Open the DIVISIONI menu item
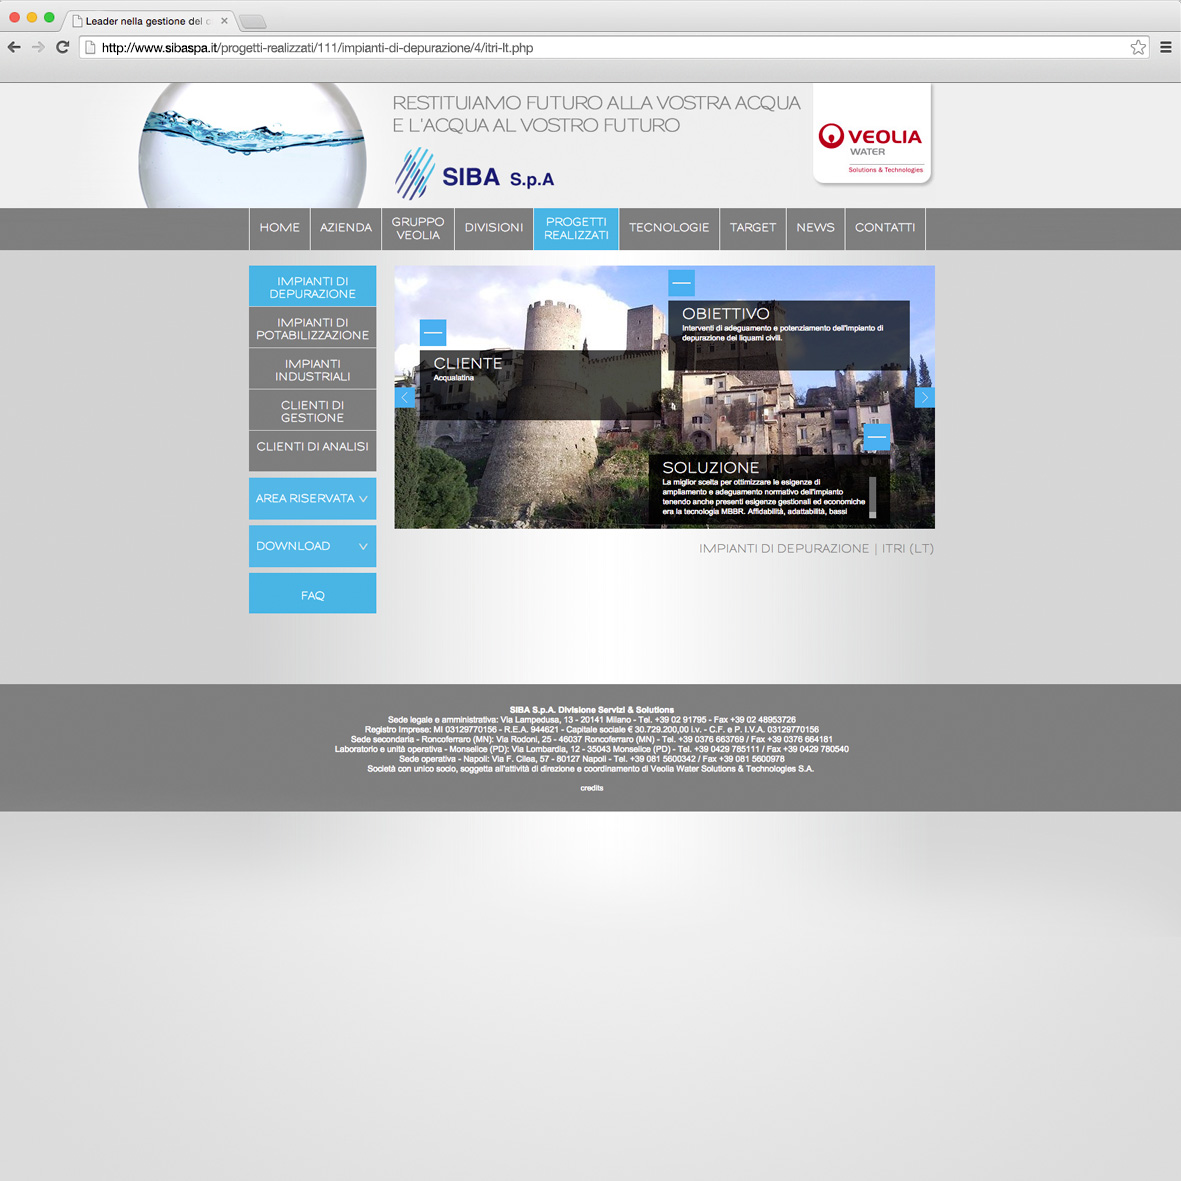 click(494, 228)
